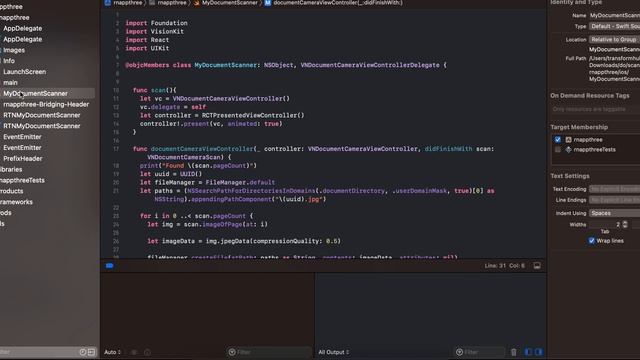
Task: Click the mappthreeTests target icon
Action: [568, 150]
